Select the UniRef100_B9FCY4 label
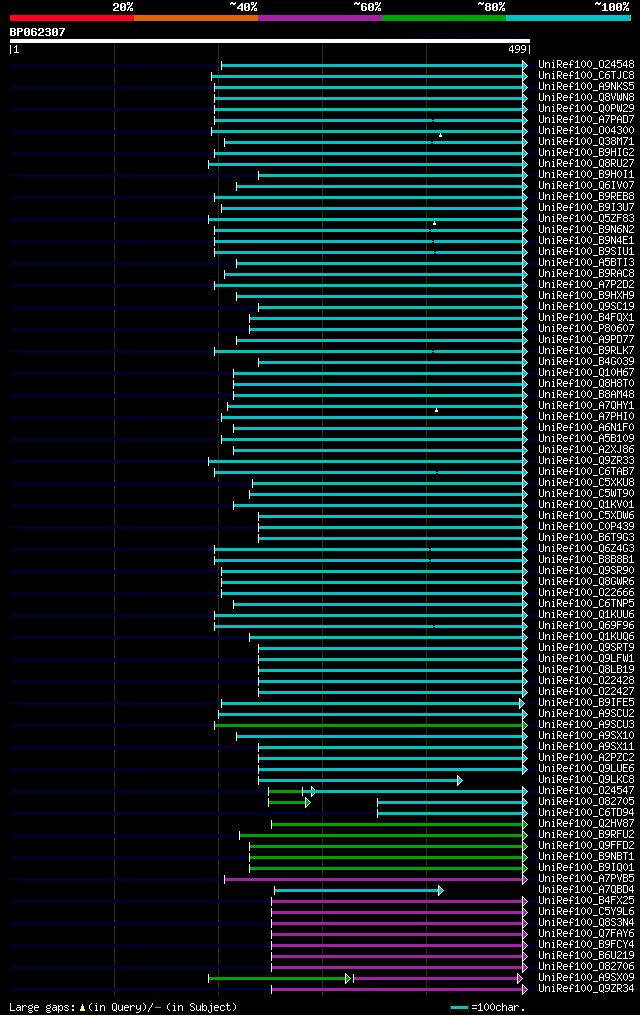 586,944
